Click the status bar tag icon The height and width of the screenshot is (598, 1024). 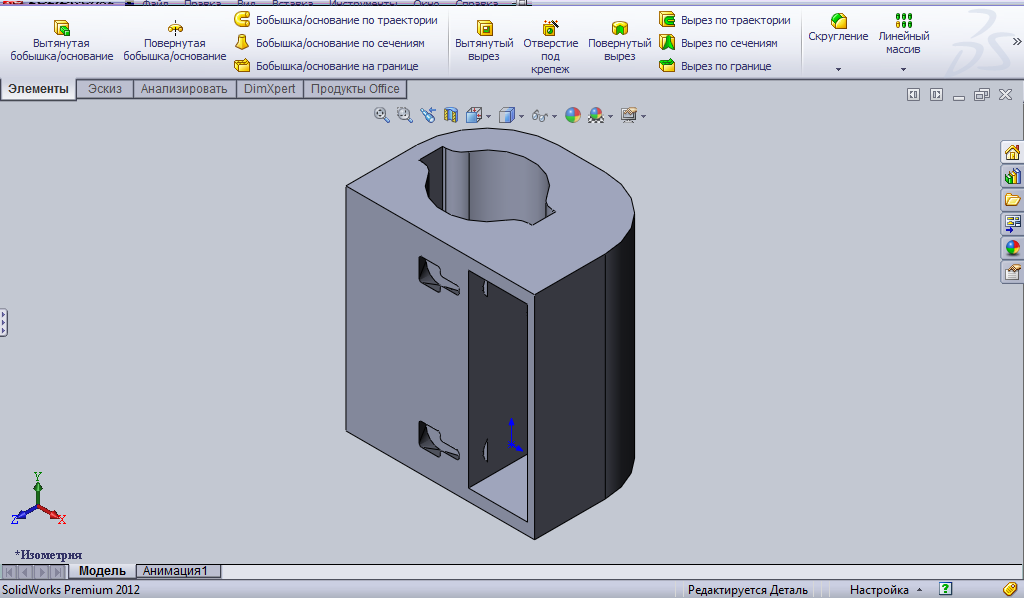[x=1010, y=590]
